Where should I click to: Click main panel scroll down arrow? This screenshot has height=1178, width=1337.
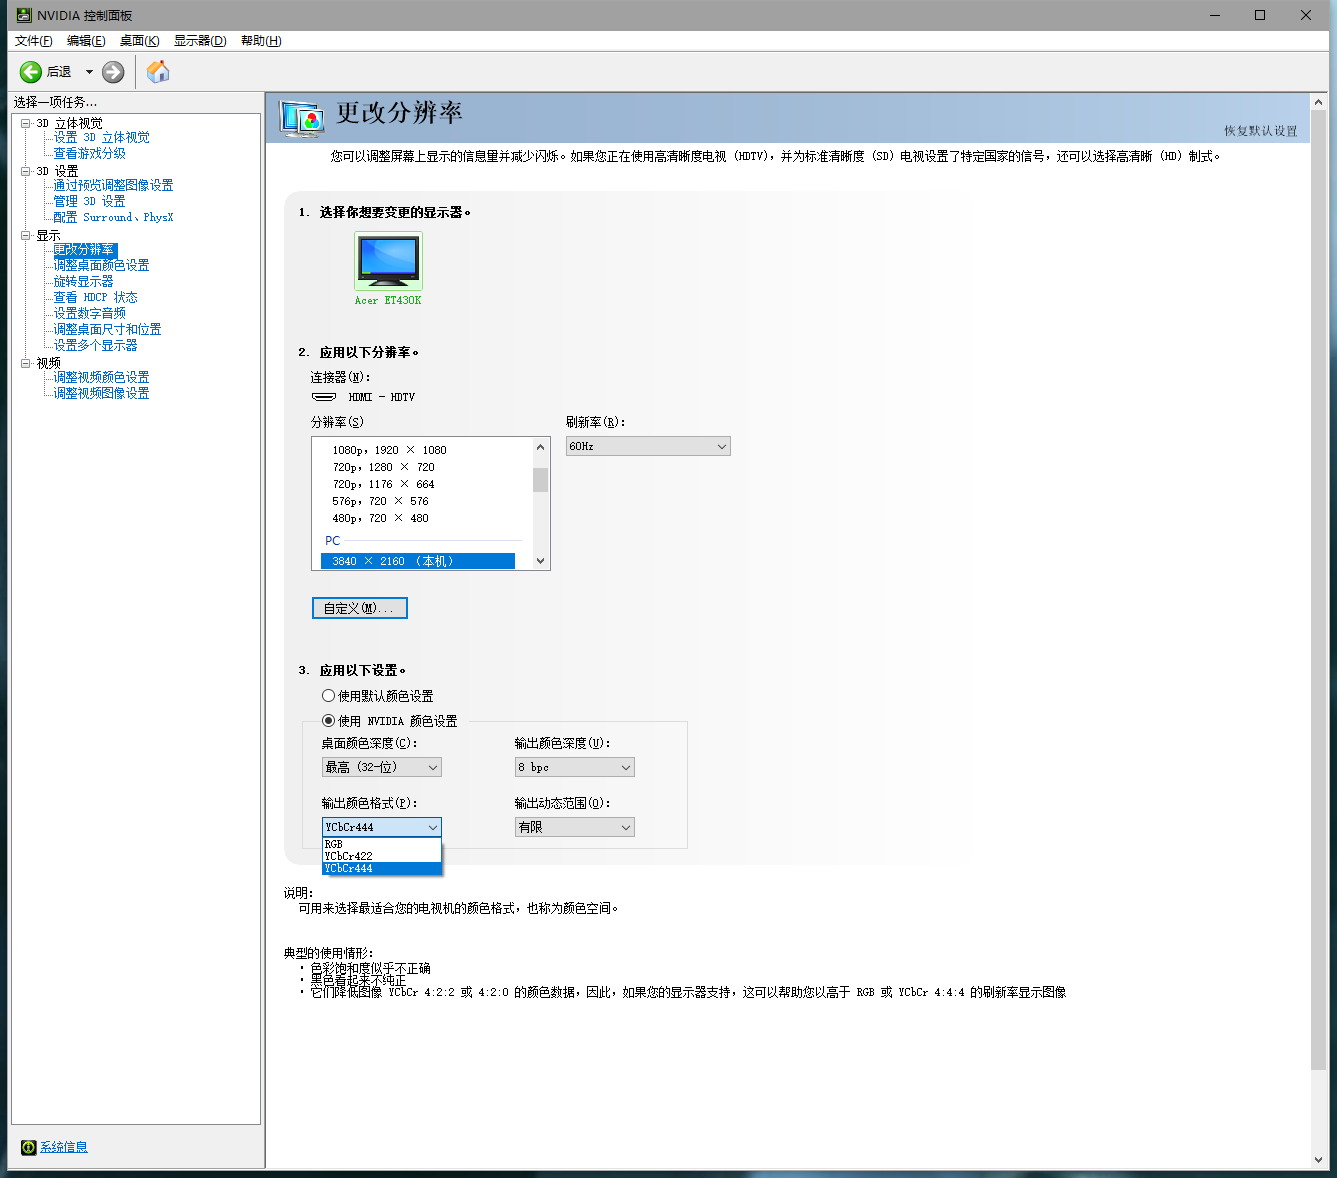coord(1318,1159)
